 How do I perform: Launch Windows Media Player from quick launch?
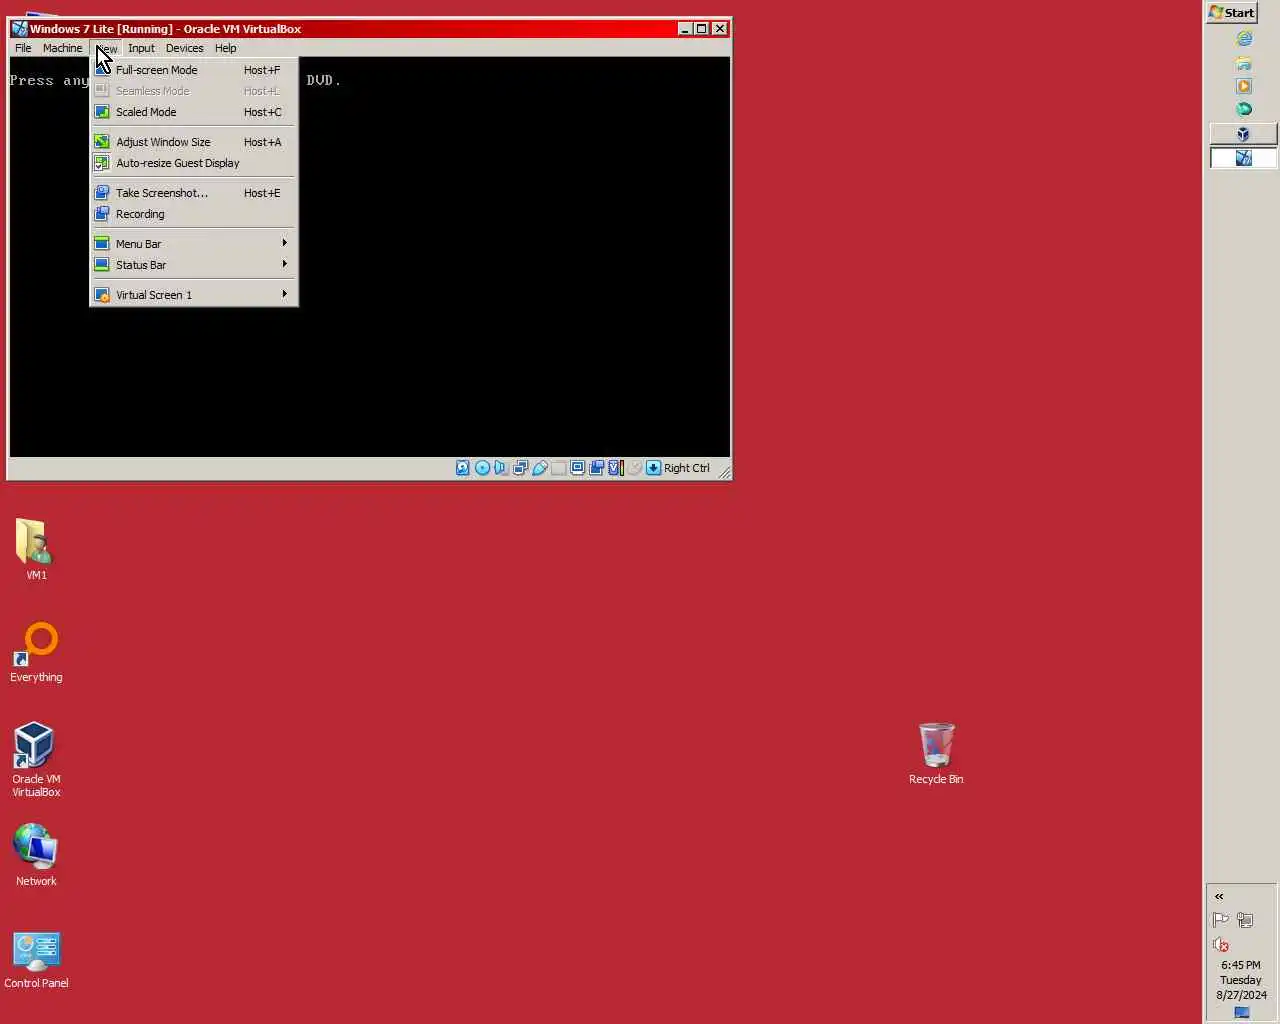(1244, 86)
